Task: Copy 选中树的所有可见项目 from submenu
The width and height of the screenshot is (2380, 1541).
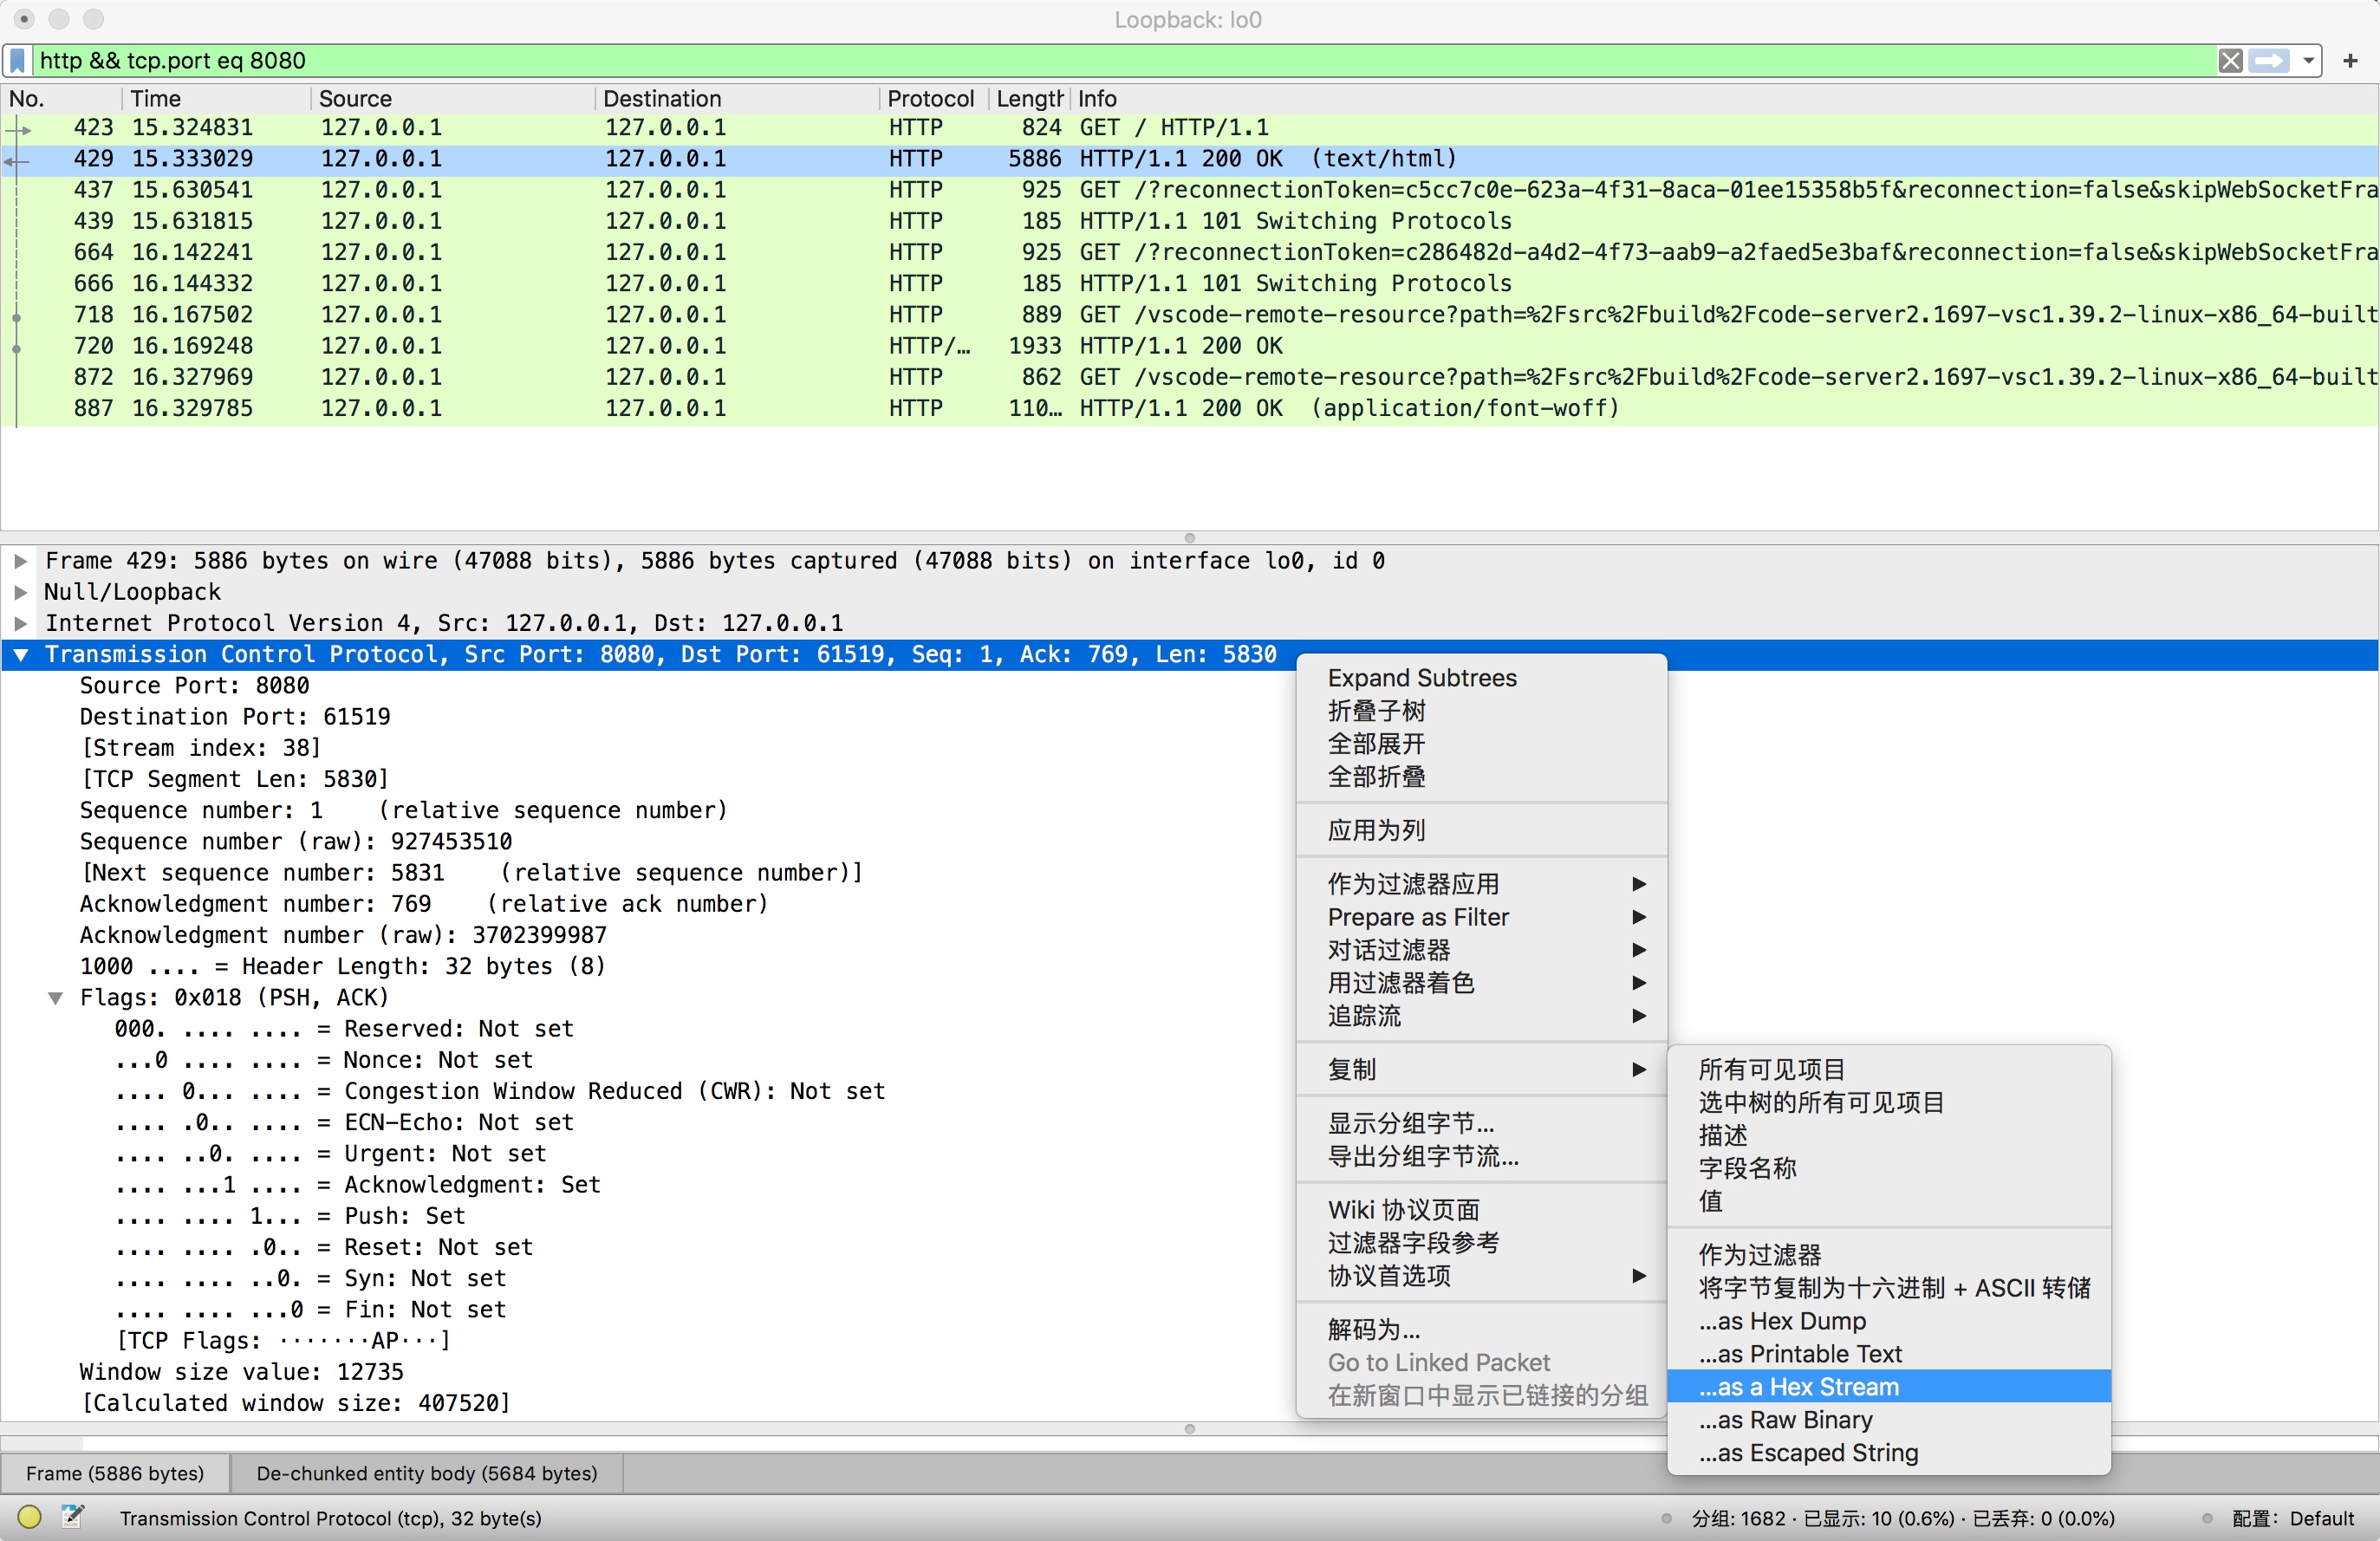Action: 1889,1103
